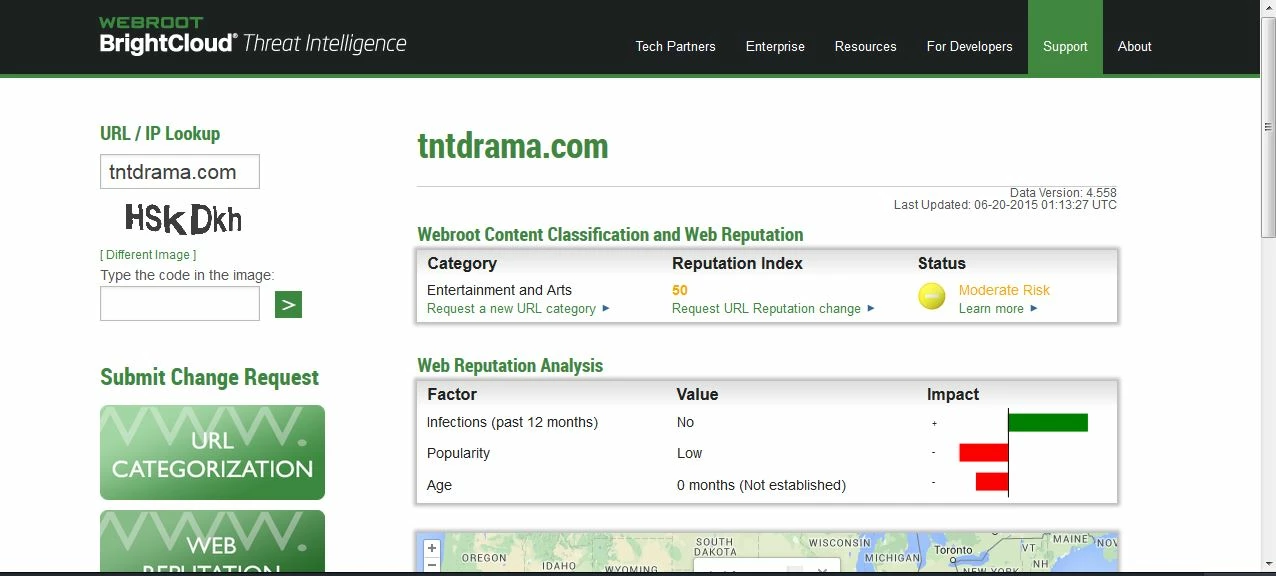Screen dimensions: 1276x576
Task: Click the URL / IP Lookup heading
Action: 160,133
